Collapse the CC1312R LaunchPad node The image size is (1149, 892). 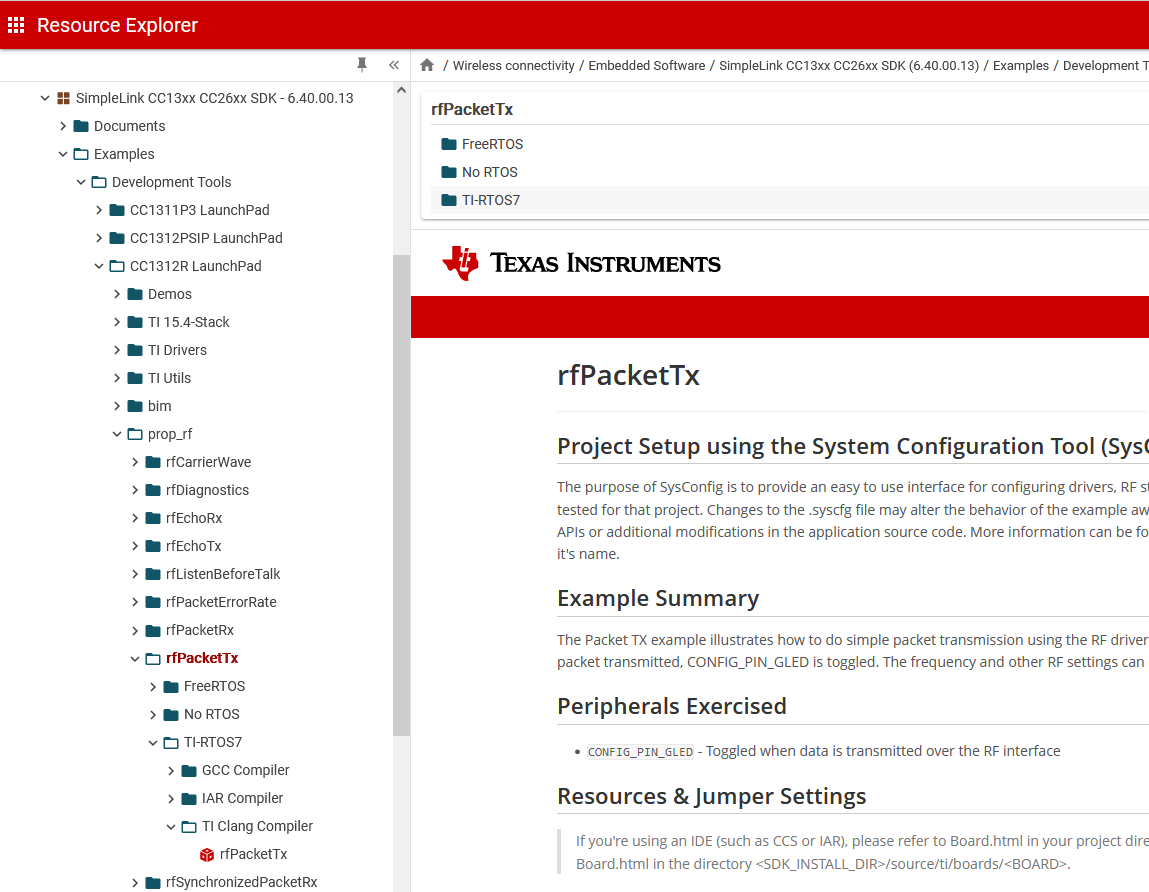(99, 266)
